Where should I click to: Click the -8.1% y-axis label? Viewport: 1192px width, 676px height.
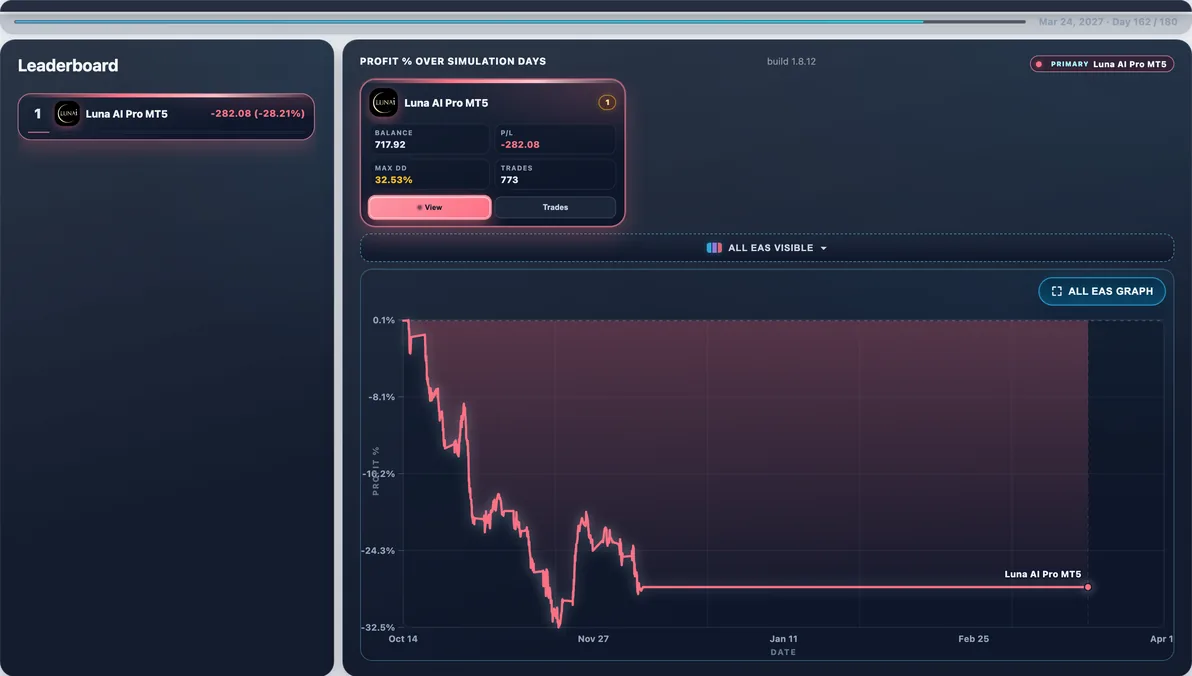382,397
